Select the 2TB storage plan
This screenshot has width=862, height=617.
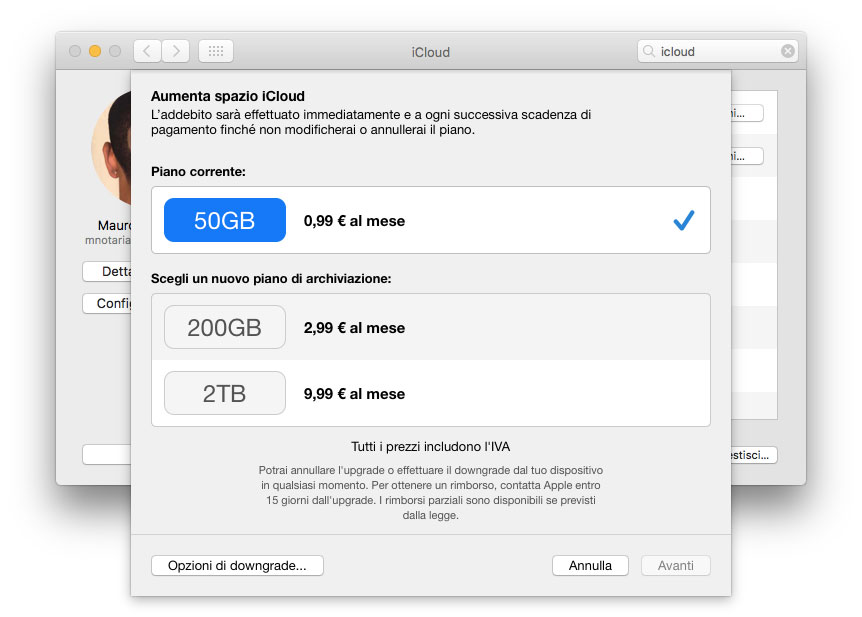224,392
